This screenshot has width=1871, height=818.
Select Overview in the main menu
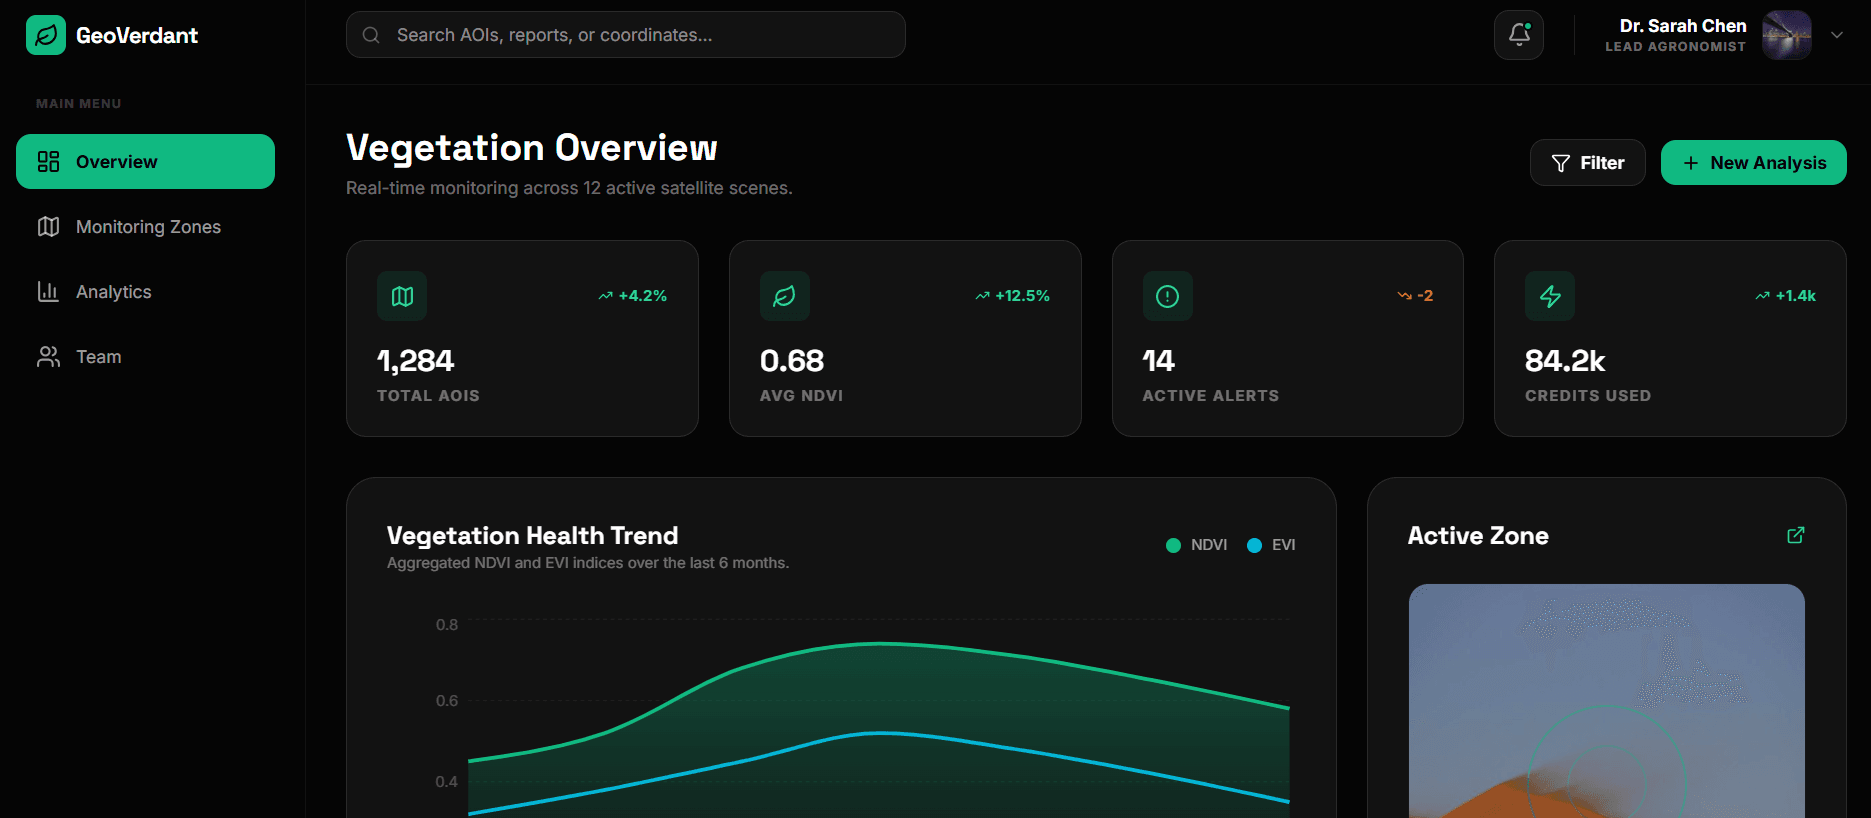pyautogui.click(x=145, y=162)
